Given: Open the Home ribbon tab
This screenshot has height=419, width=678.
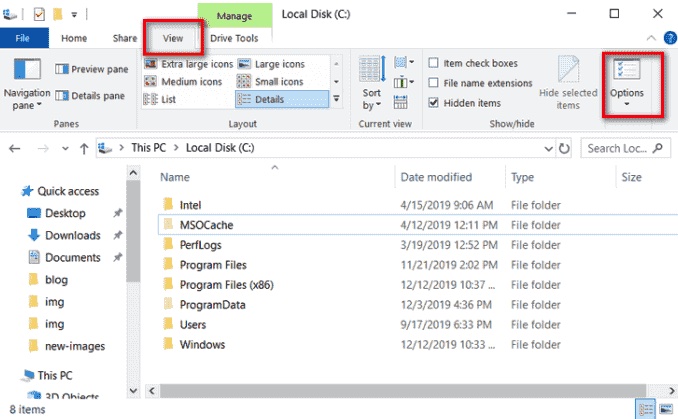Looking at the screenshot, I should click(x=74, y=38).
